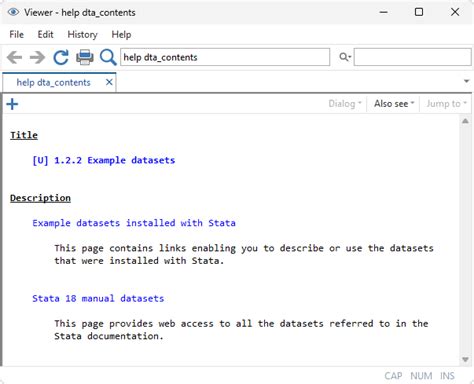The height and width of the screenshot is (384, 474).
Task: Click text 'Stata documentation.'
Action: coord(109,336)
